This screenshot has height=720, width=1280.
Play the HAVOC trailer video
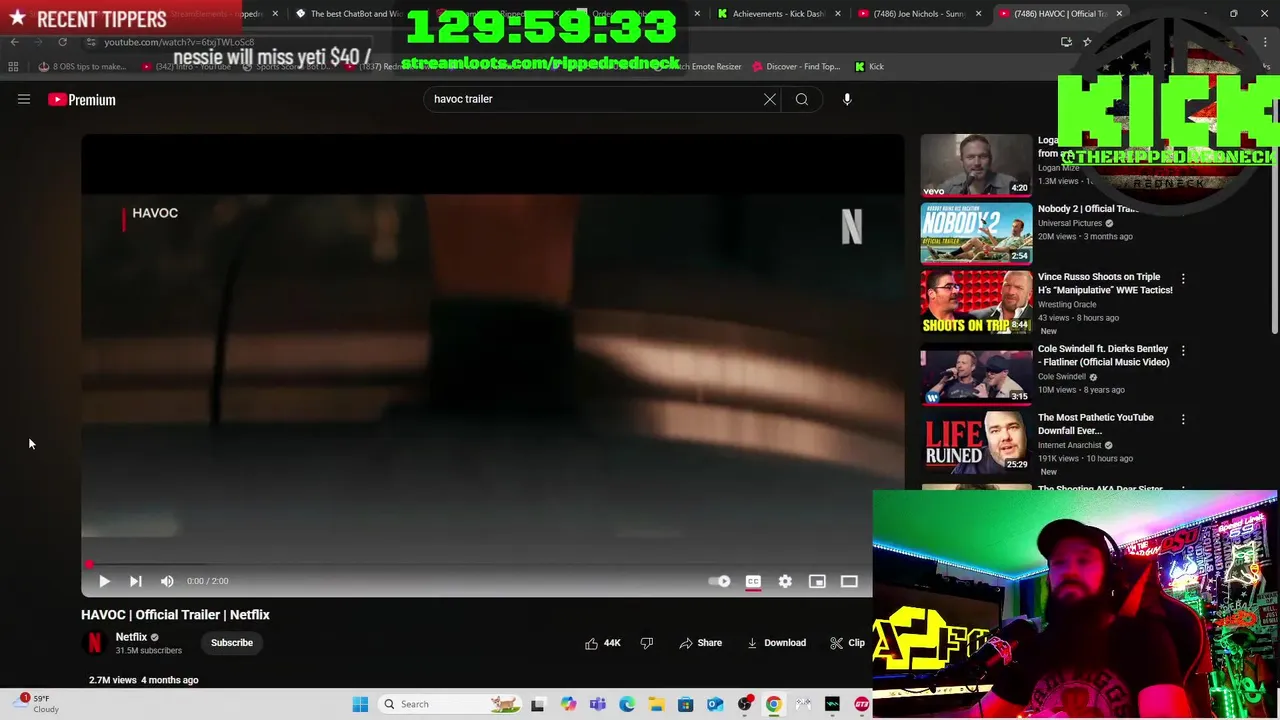click(104, 581)
